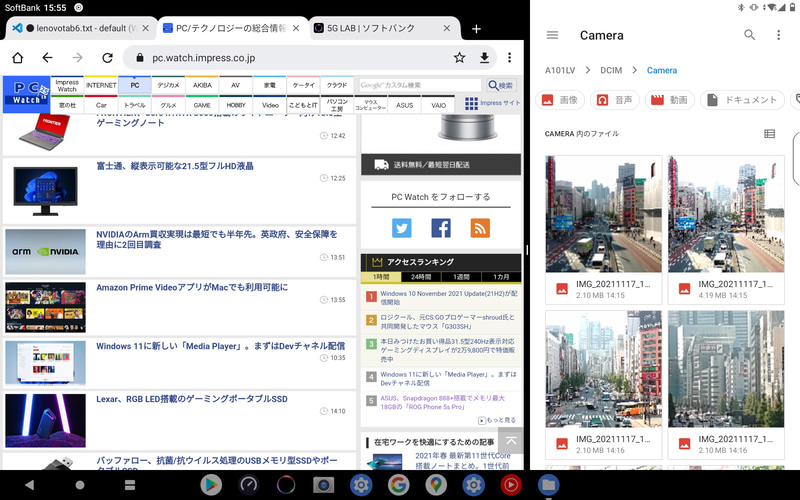Follow PC Watch on Twitter
800x500 pixels.
[402, 228]
